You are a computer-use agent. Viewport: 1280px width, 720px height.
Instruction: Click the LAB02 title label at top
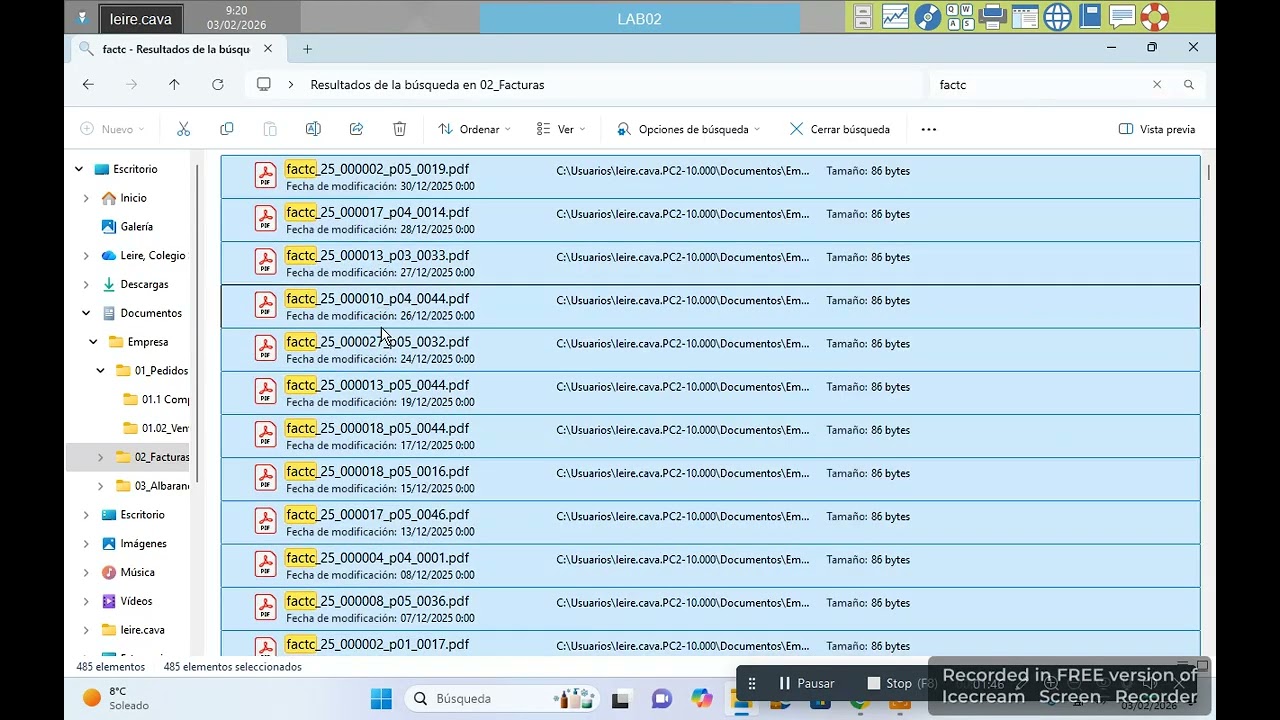tap(639, 19)
